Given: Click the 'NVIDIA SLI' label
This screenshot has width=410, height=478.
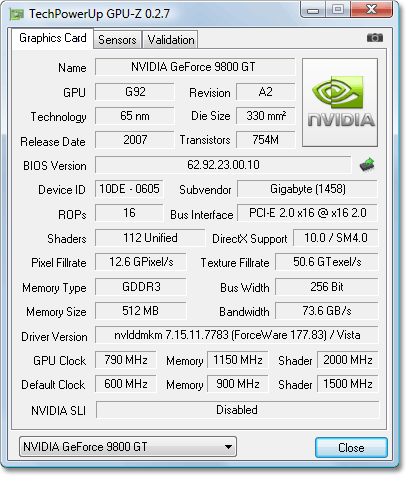Looking at the screenshot, I should pyautogui.click(x=58, y=411).
